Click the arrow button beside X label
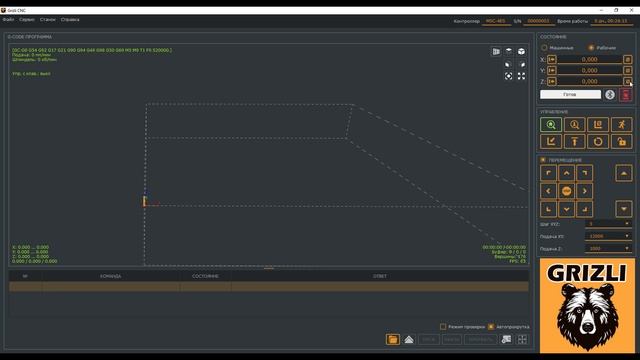Image resolution: width=640 pixels, height=360 pixels. pyautogui.click(x=551, y=60)
